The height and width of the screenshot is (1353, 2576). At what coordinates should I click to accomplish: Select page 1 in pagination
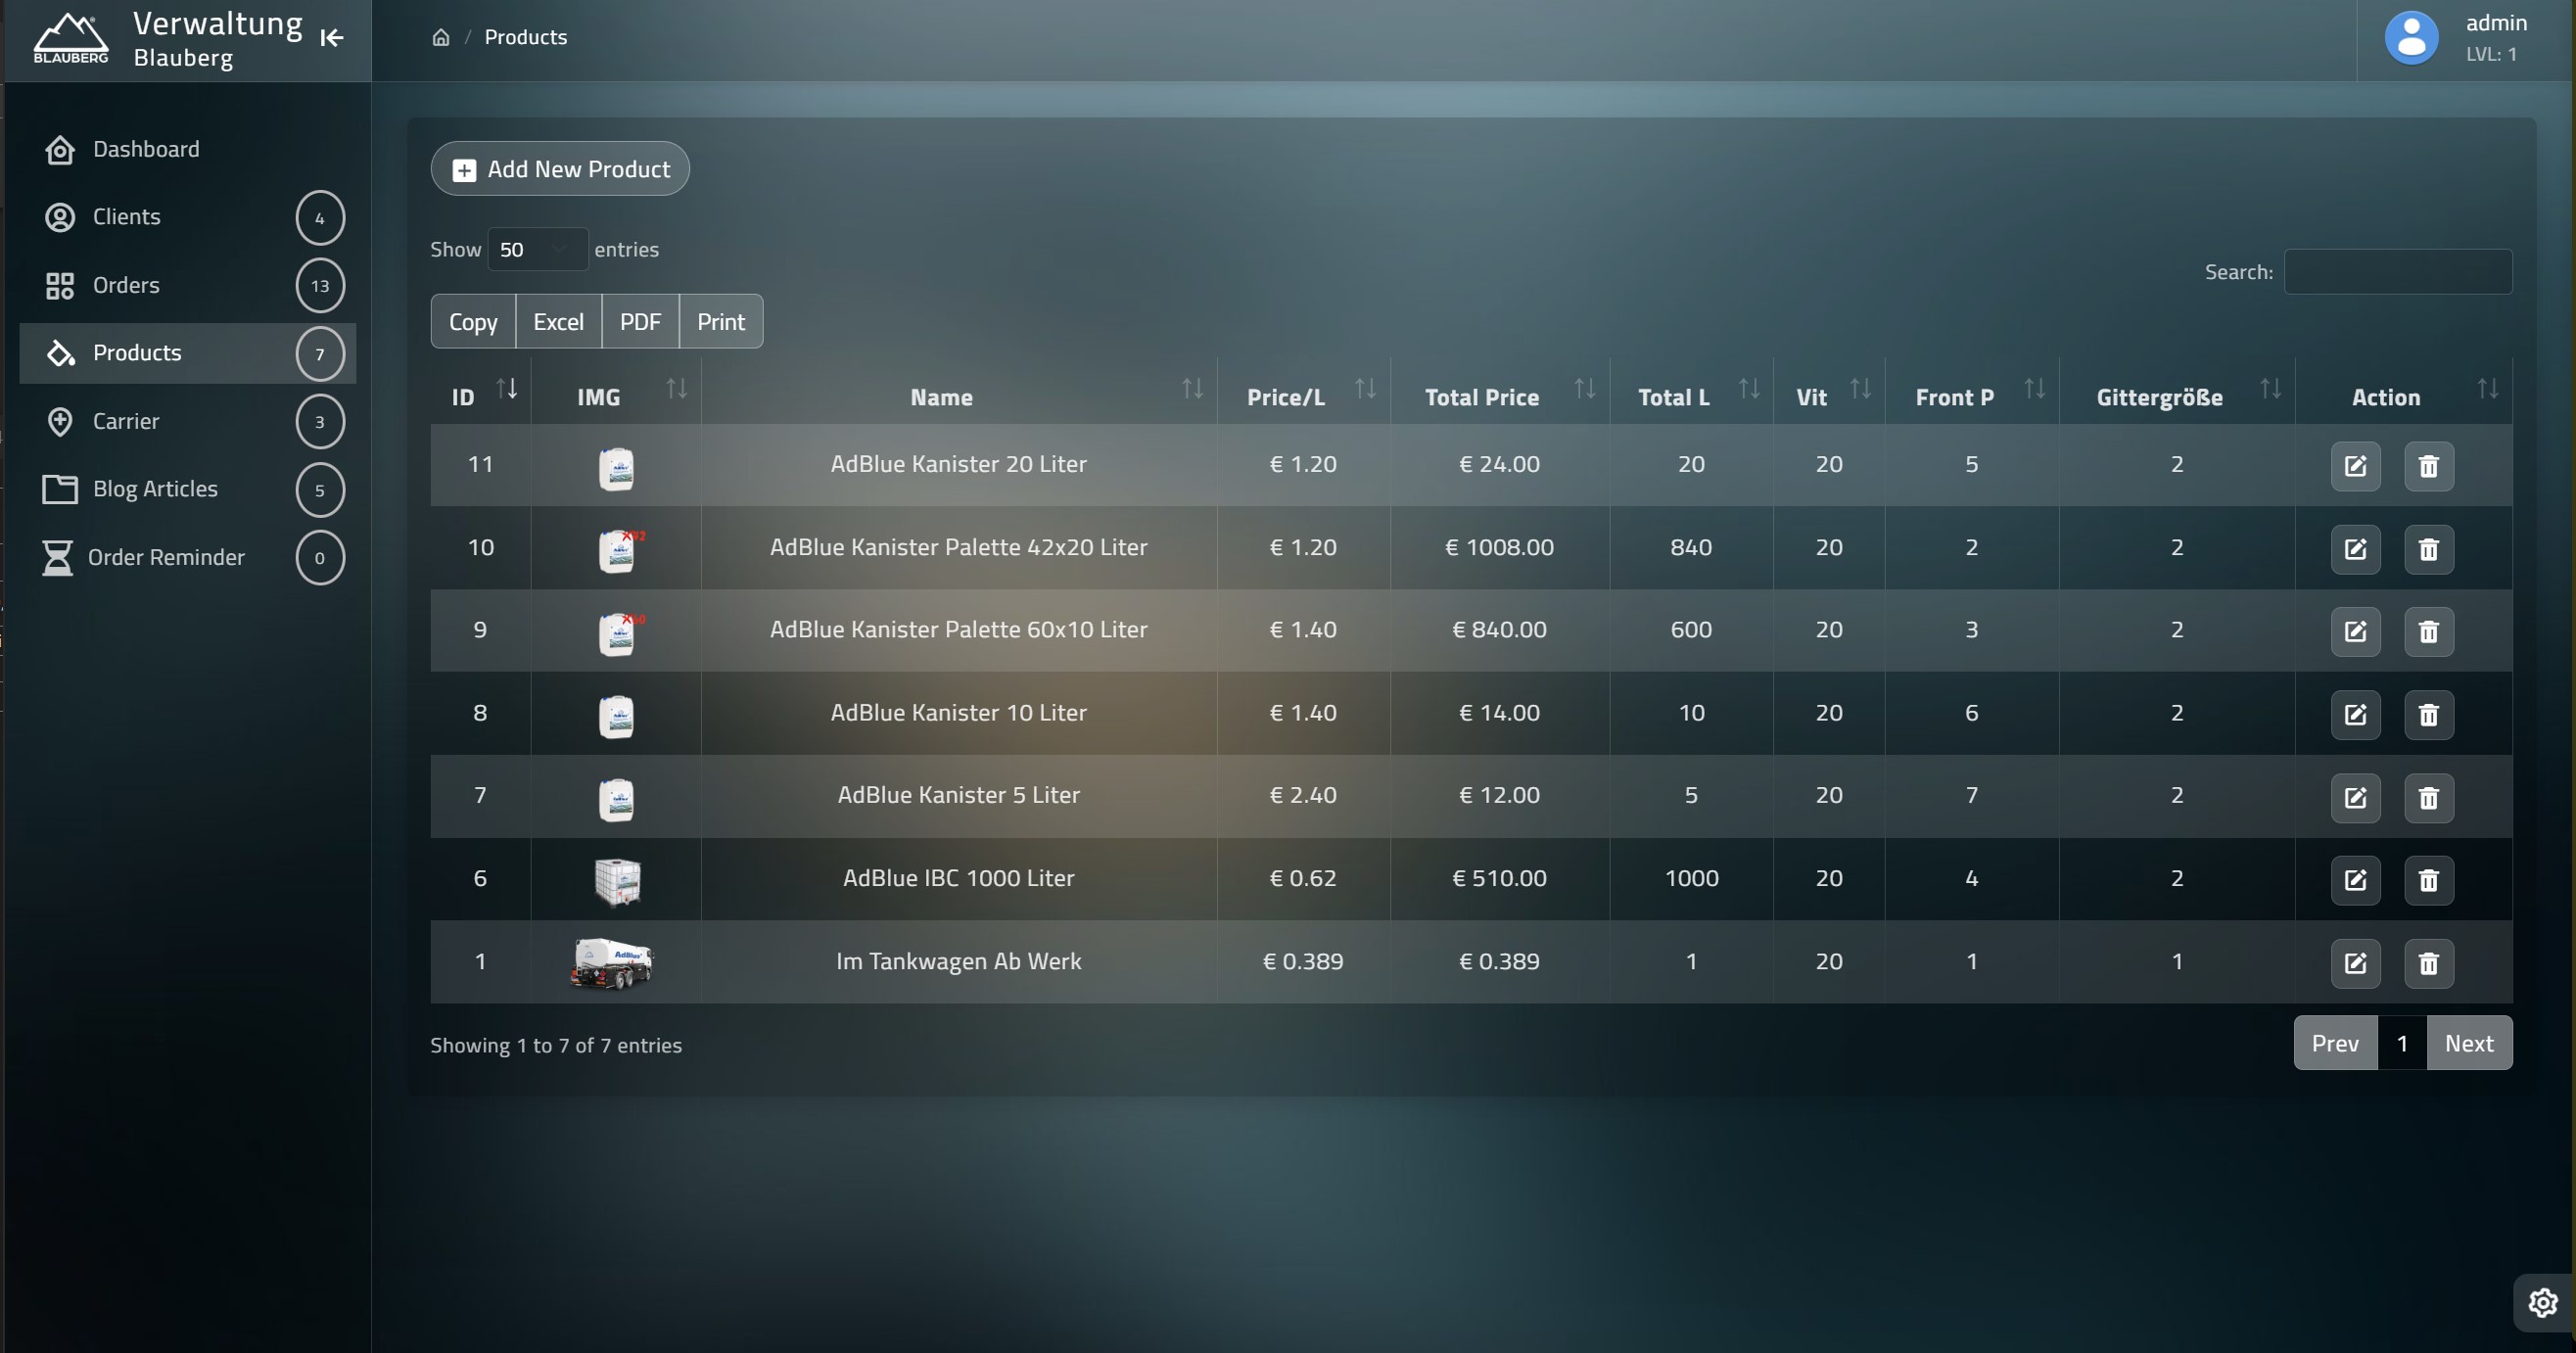pos(2402,1043)
